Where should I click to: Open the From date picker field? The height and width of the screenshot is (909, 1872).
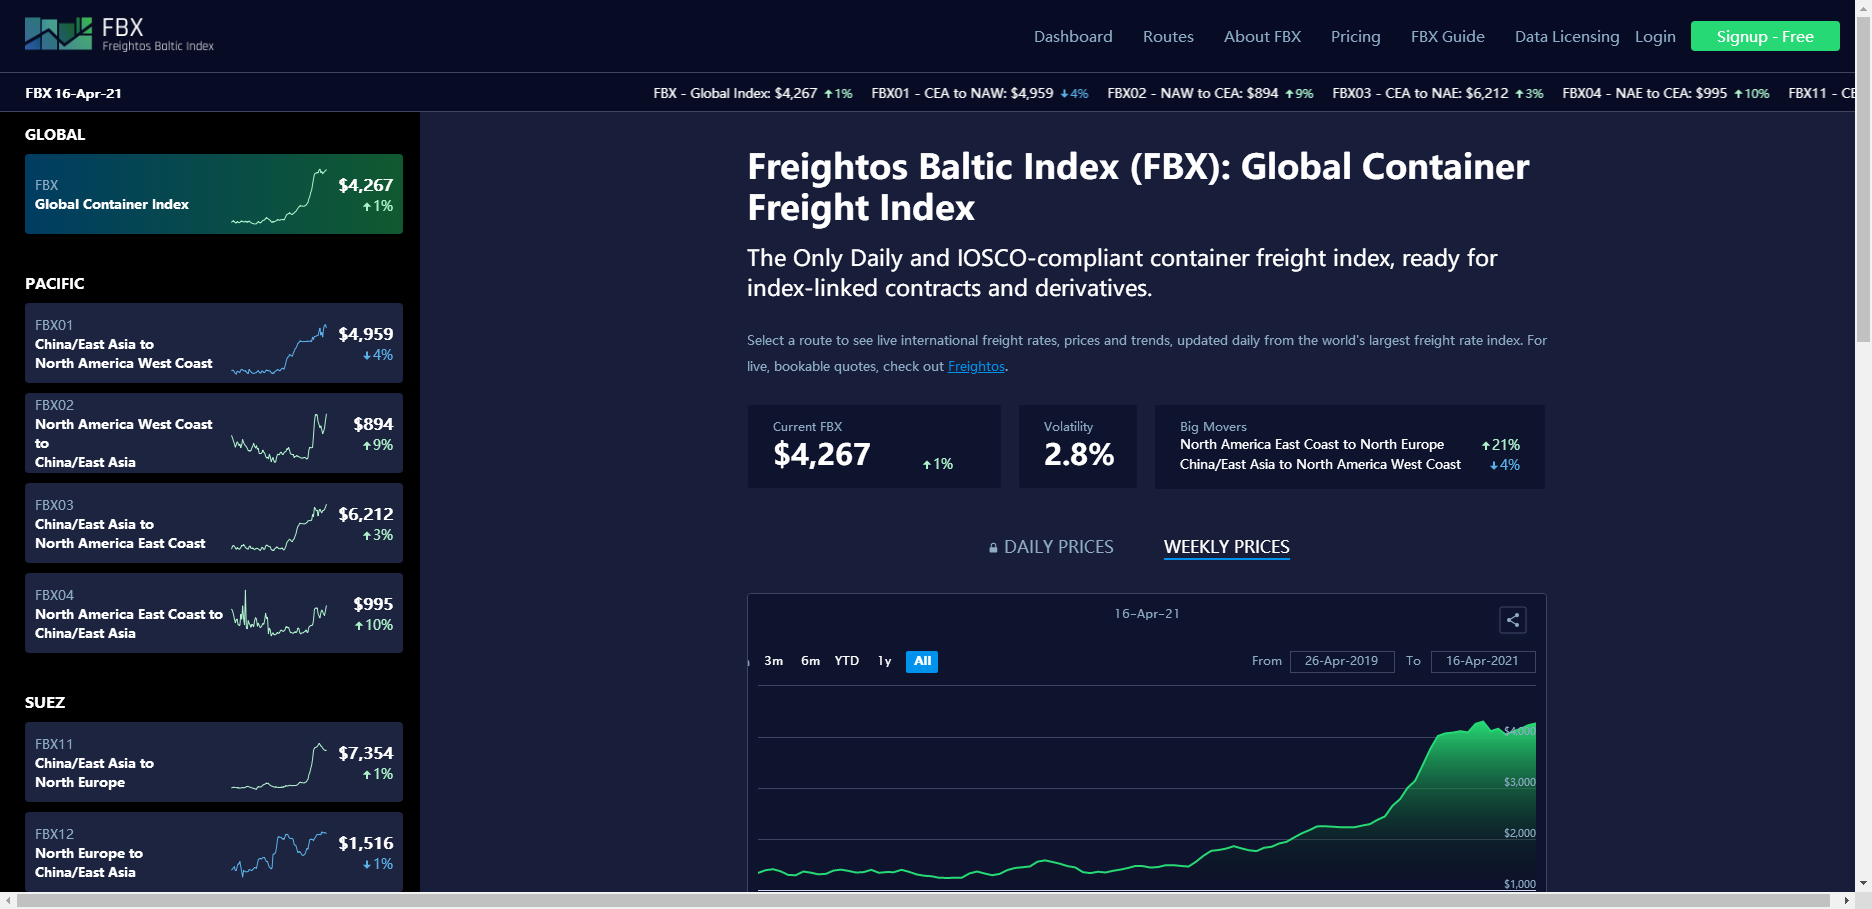[x=1341, y=661]
